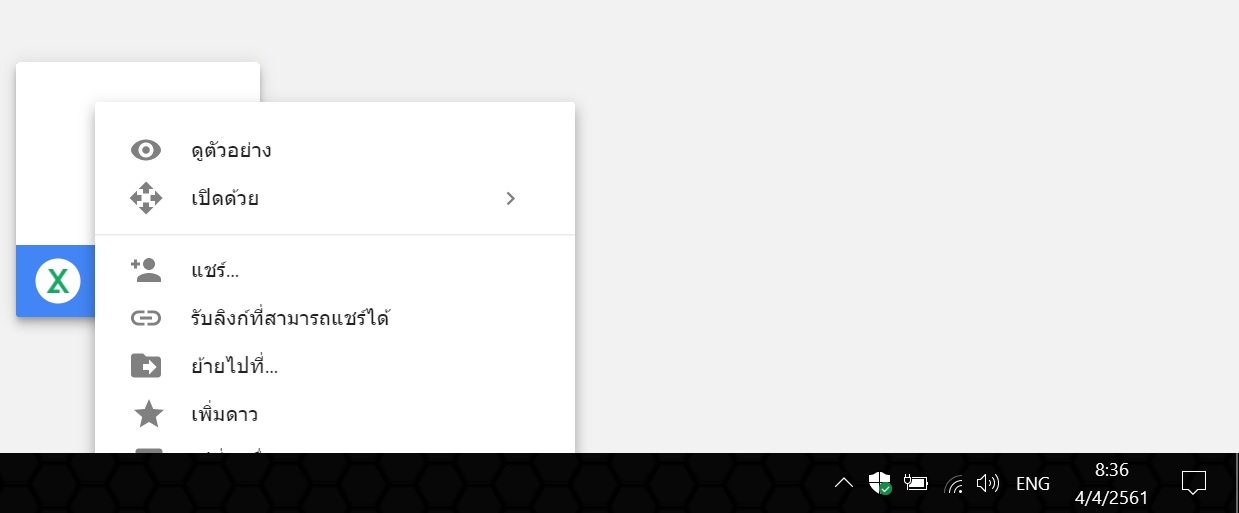This screenshot has width=1239, height=513.
Task: Open the ENG input language selector
Action: point(1033,484)
